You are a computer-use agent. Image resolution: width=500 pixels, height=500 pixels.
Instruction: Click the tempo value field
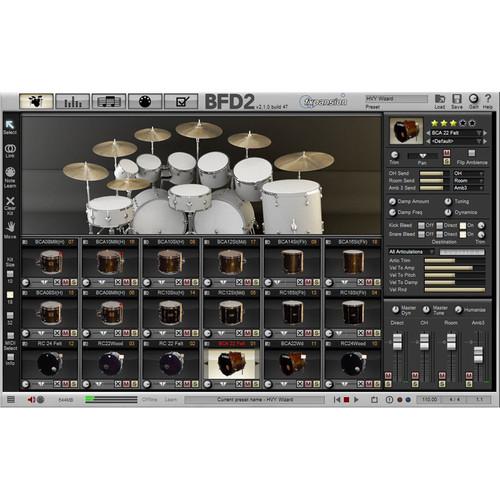(429, 399)
